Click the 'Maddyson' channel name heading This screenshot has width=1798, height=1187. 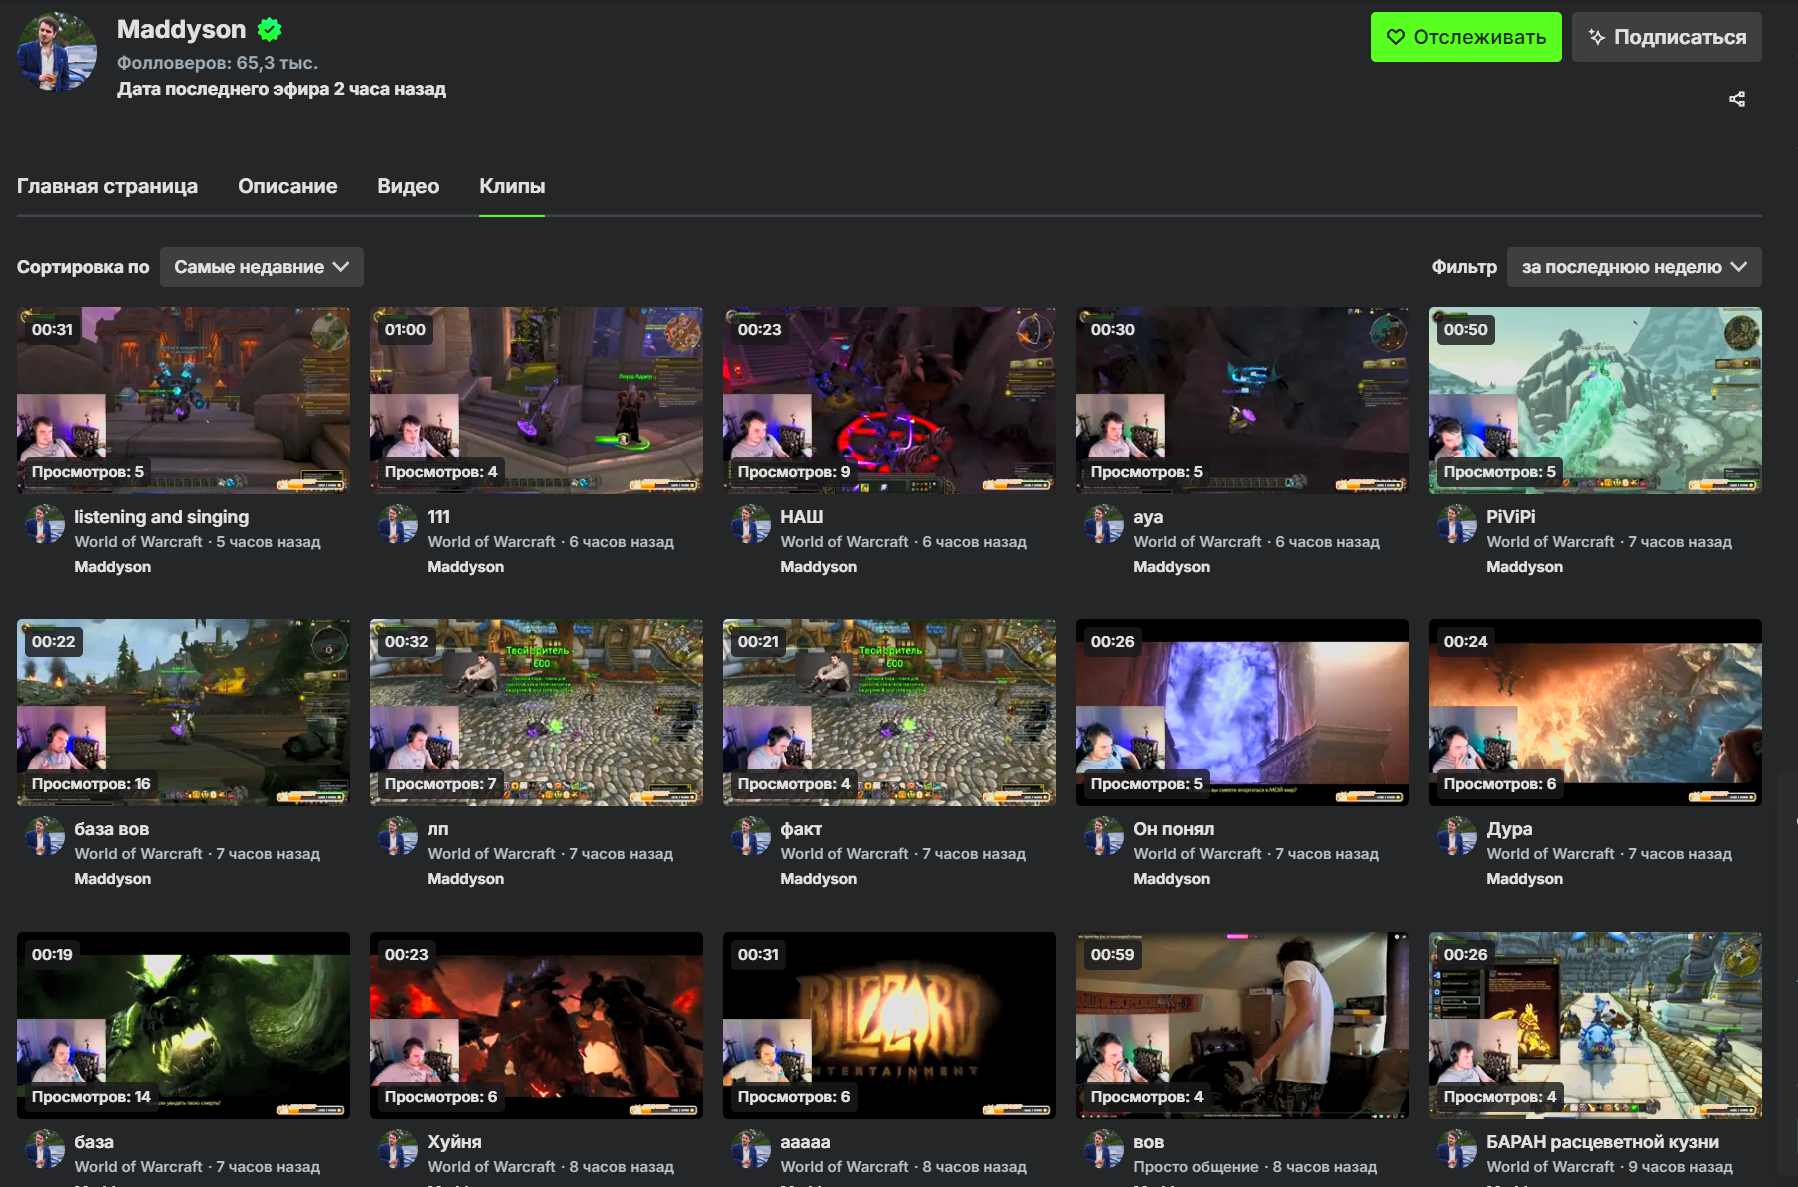click(x=181, y=30)
